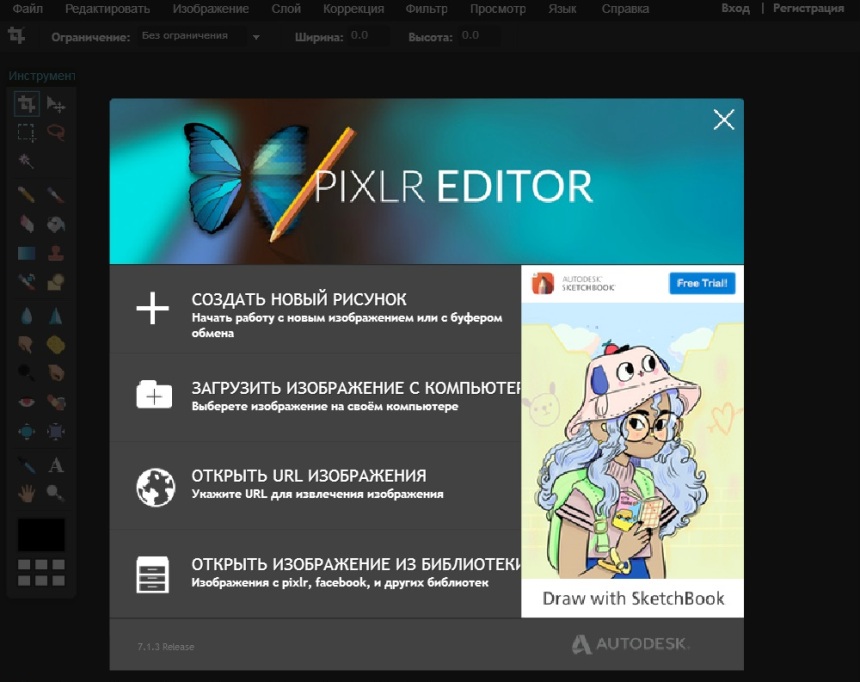The width and height of the screenshot is (860, 682).
Task: Select the Crop tool in the tools panel
Action: point(26,104)
